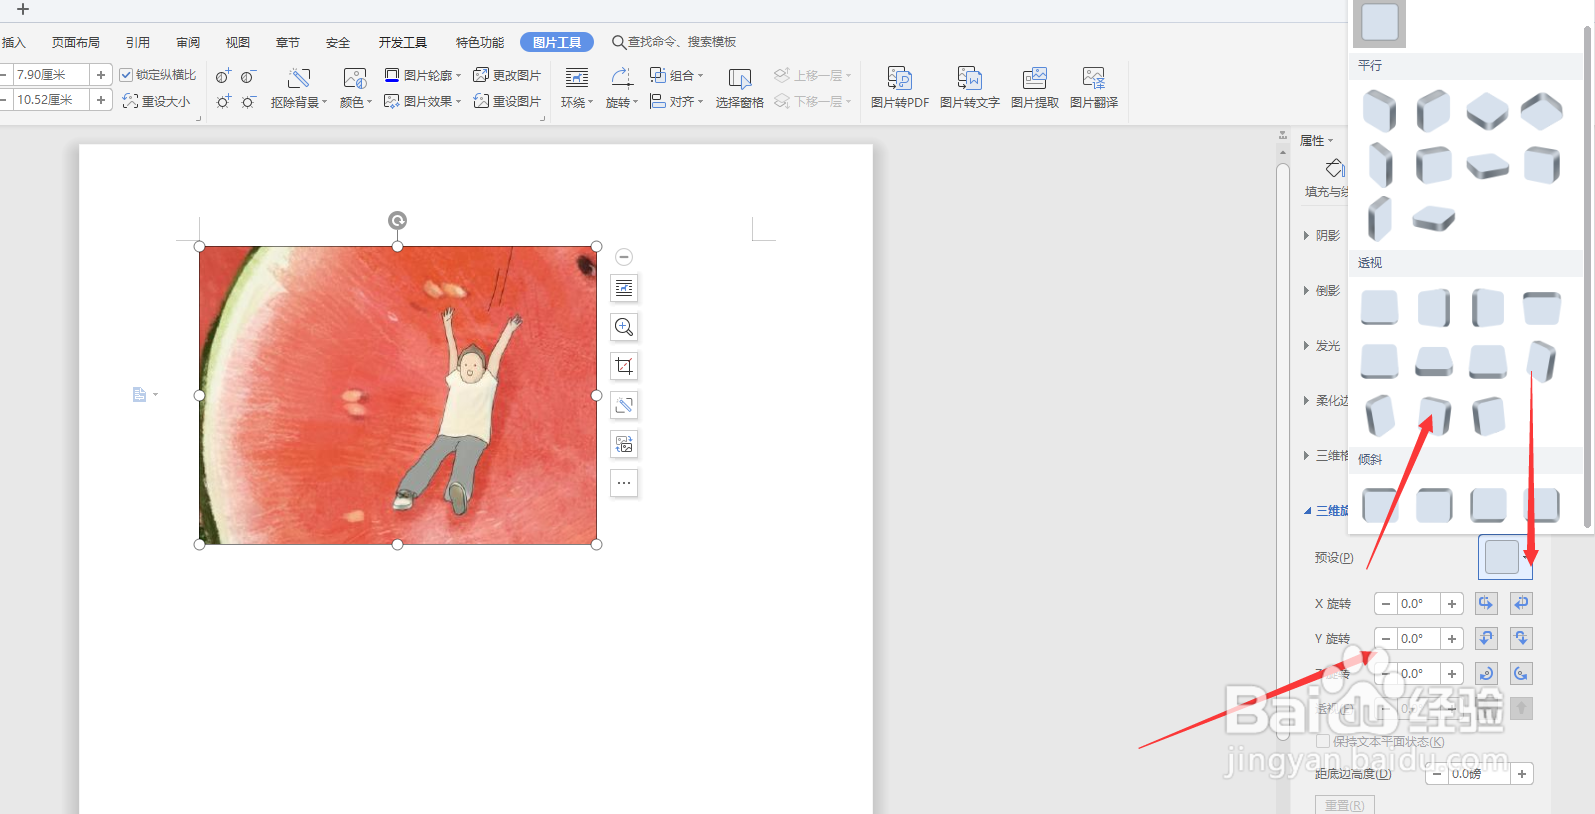Screen dimensions: 1595x814
Task: Open 属性 properties dropdown
Action: click(1316, 140)
